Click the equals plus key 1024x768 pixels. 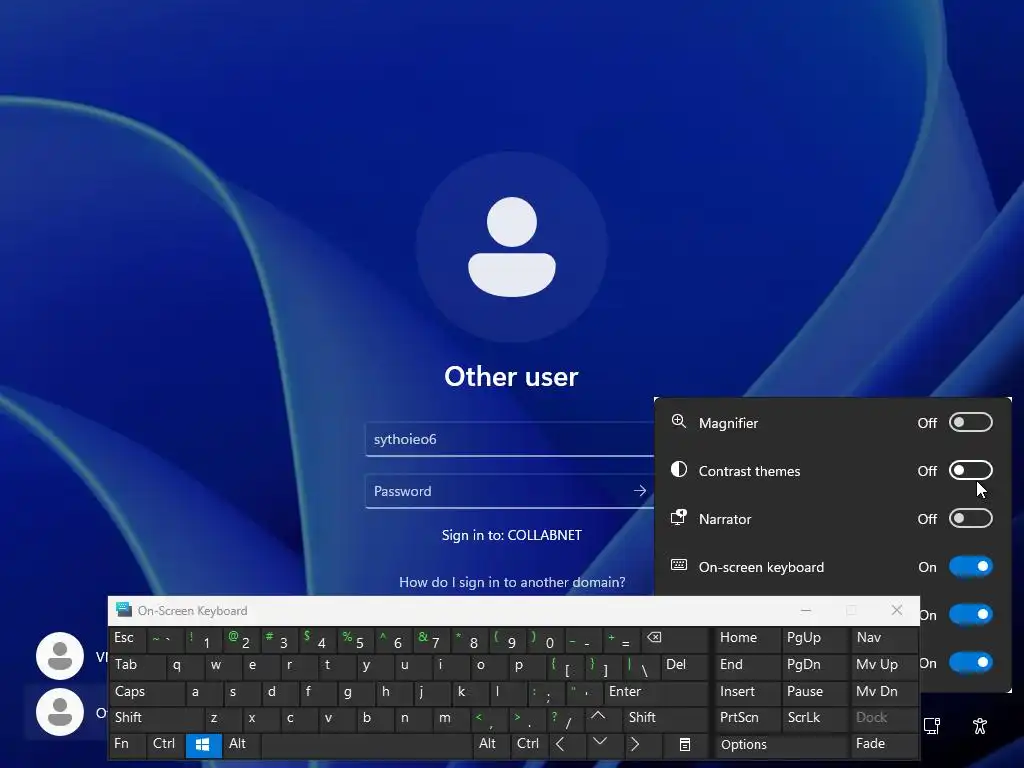coord(622,639)
